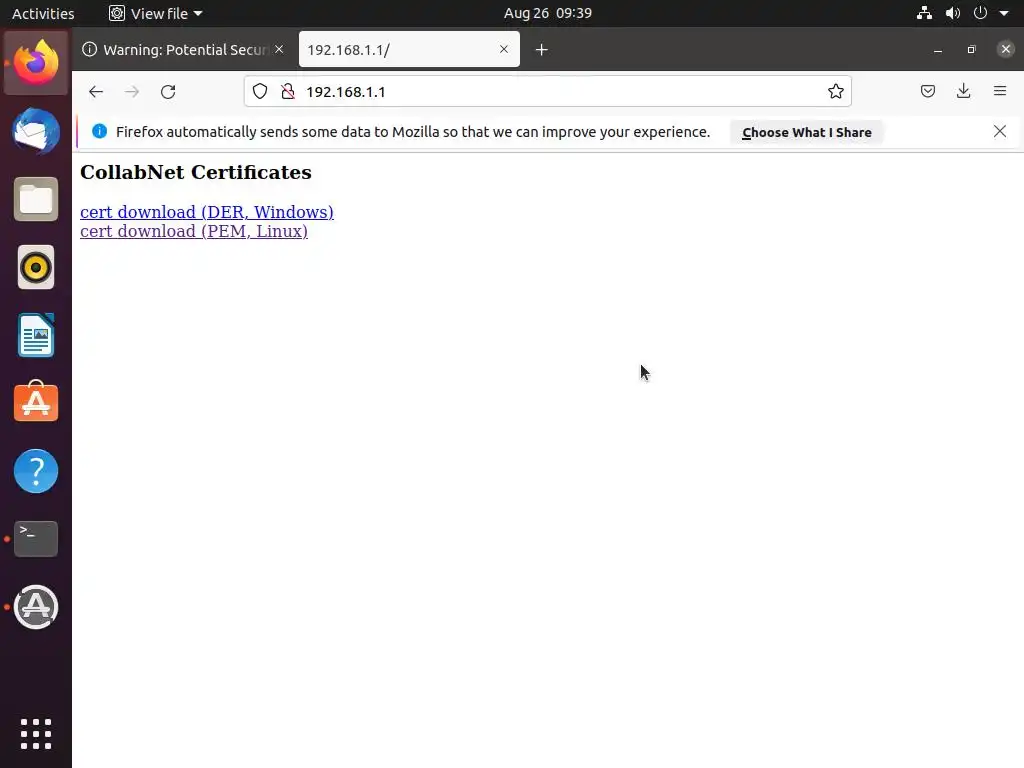
Task: Dismiss the Firefox data notification bar
Action: click(1000, 131)
